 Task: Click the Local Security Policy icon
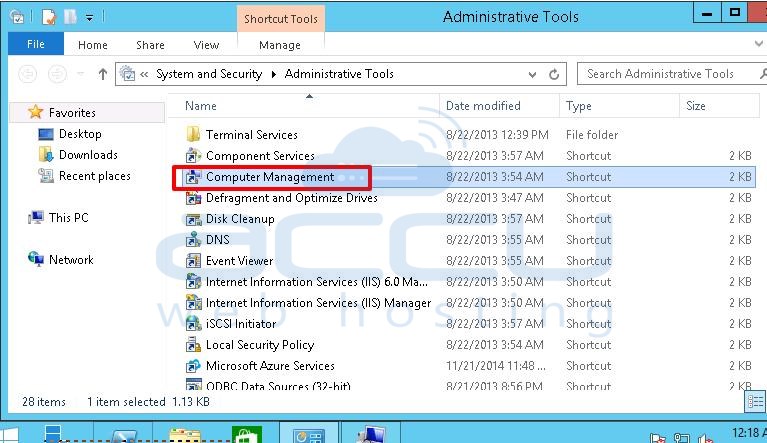193,345
